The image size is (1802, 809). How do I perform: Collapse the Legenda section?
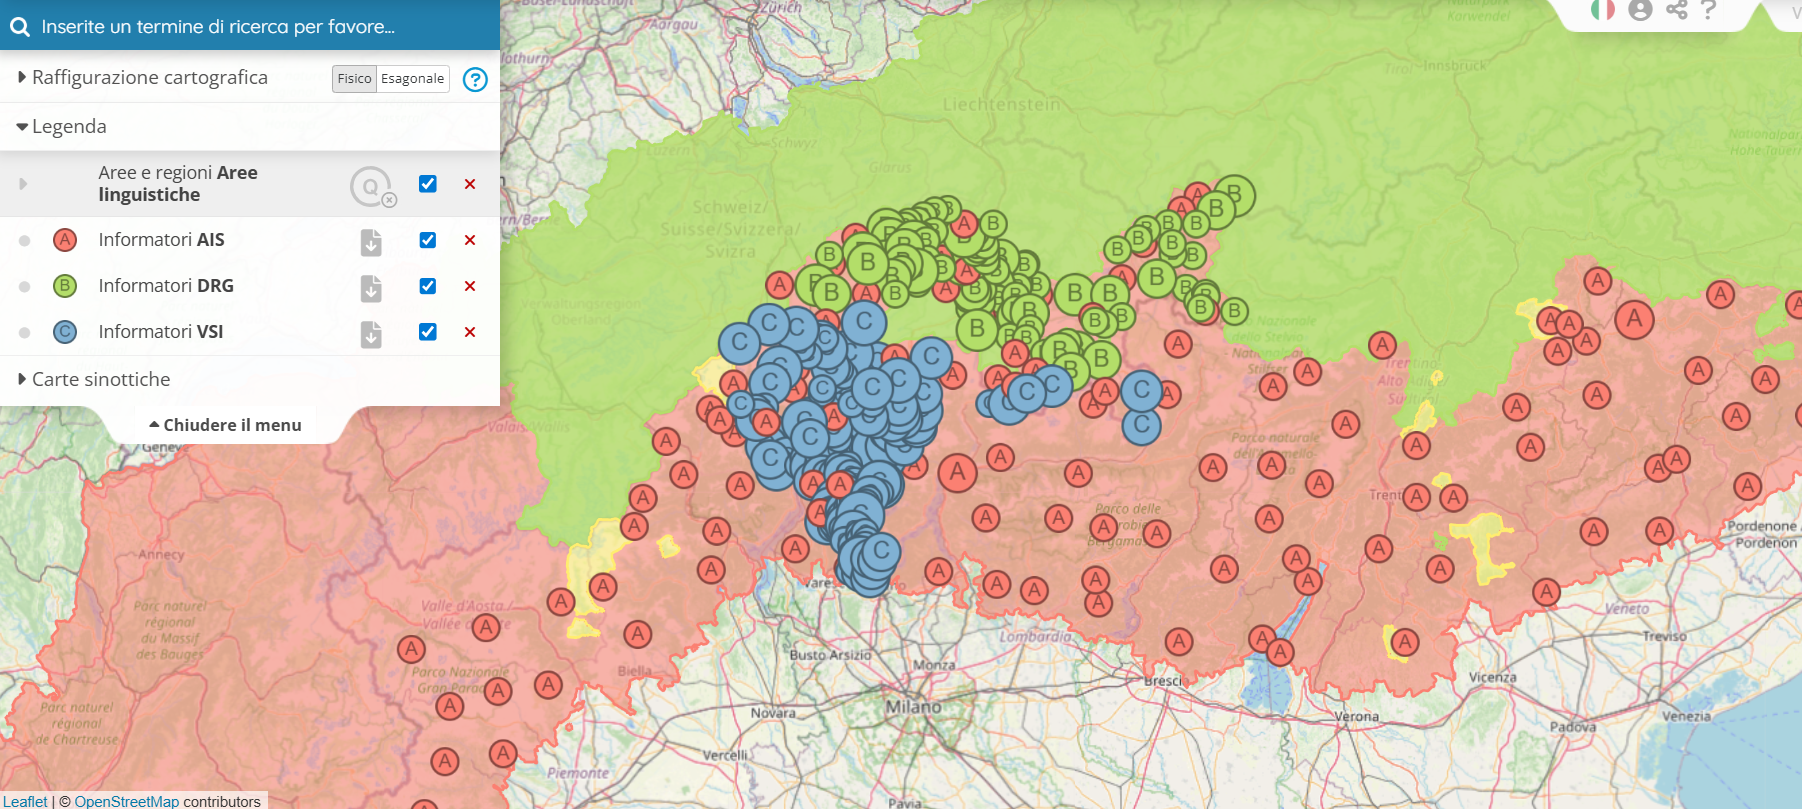tap(68, 127)
